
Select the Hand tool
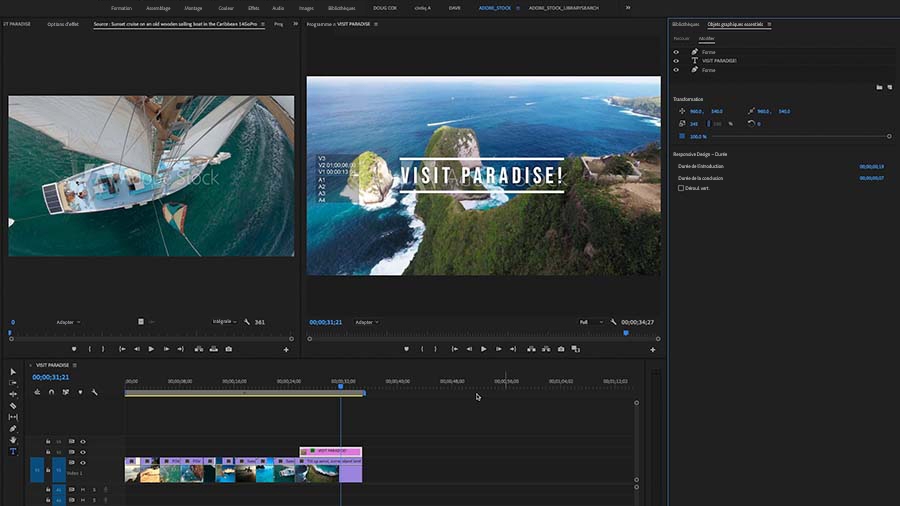point(13,440)
